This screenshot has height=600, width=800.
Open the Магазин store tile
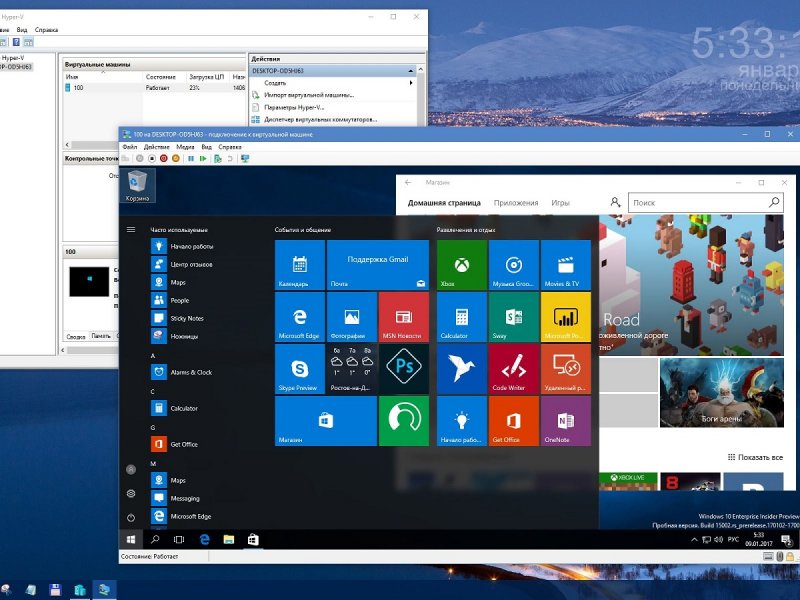tap(326, 421)
